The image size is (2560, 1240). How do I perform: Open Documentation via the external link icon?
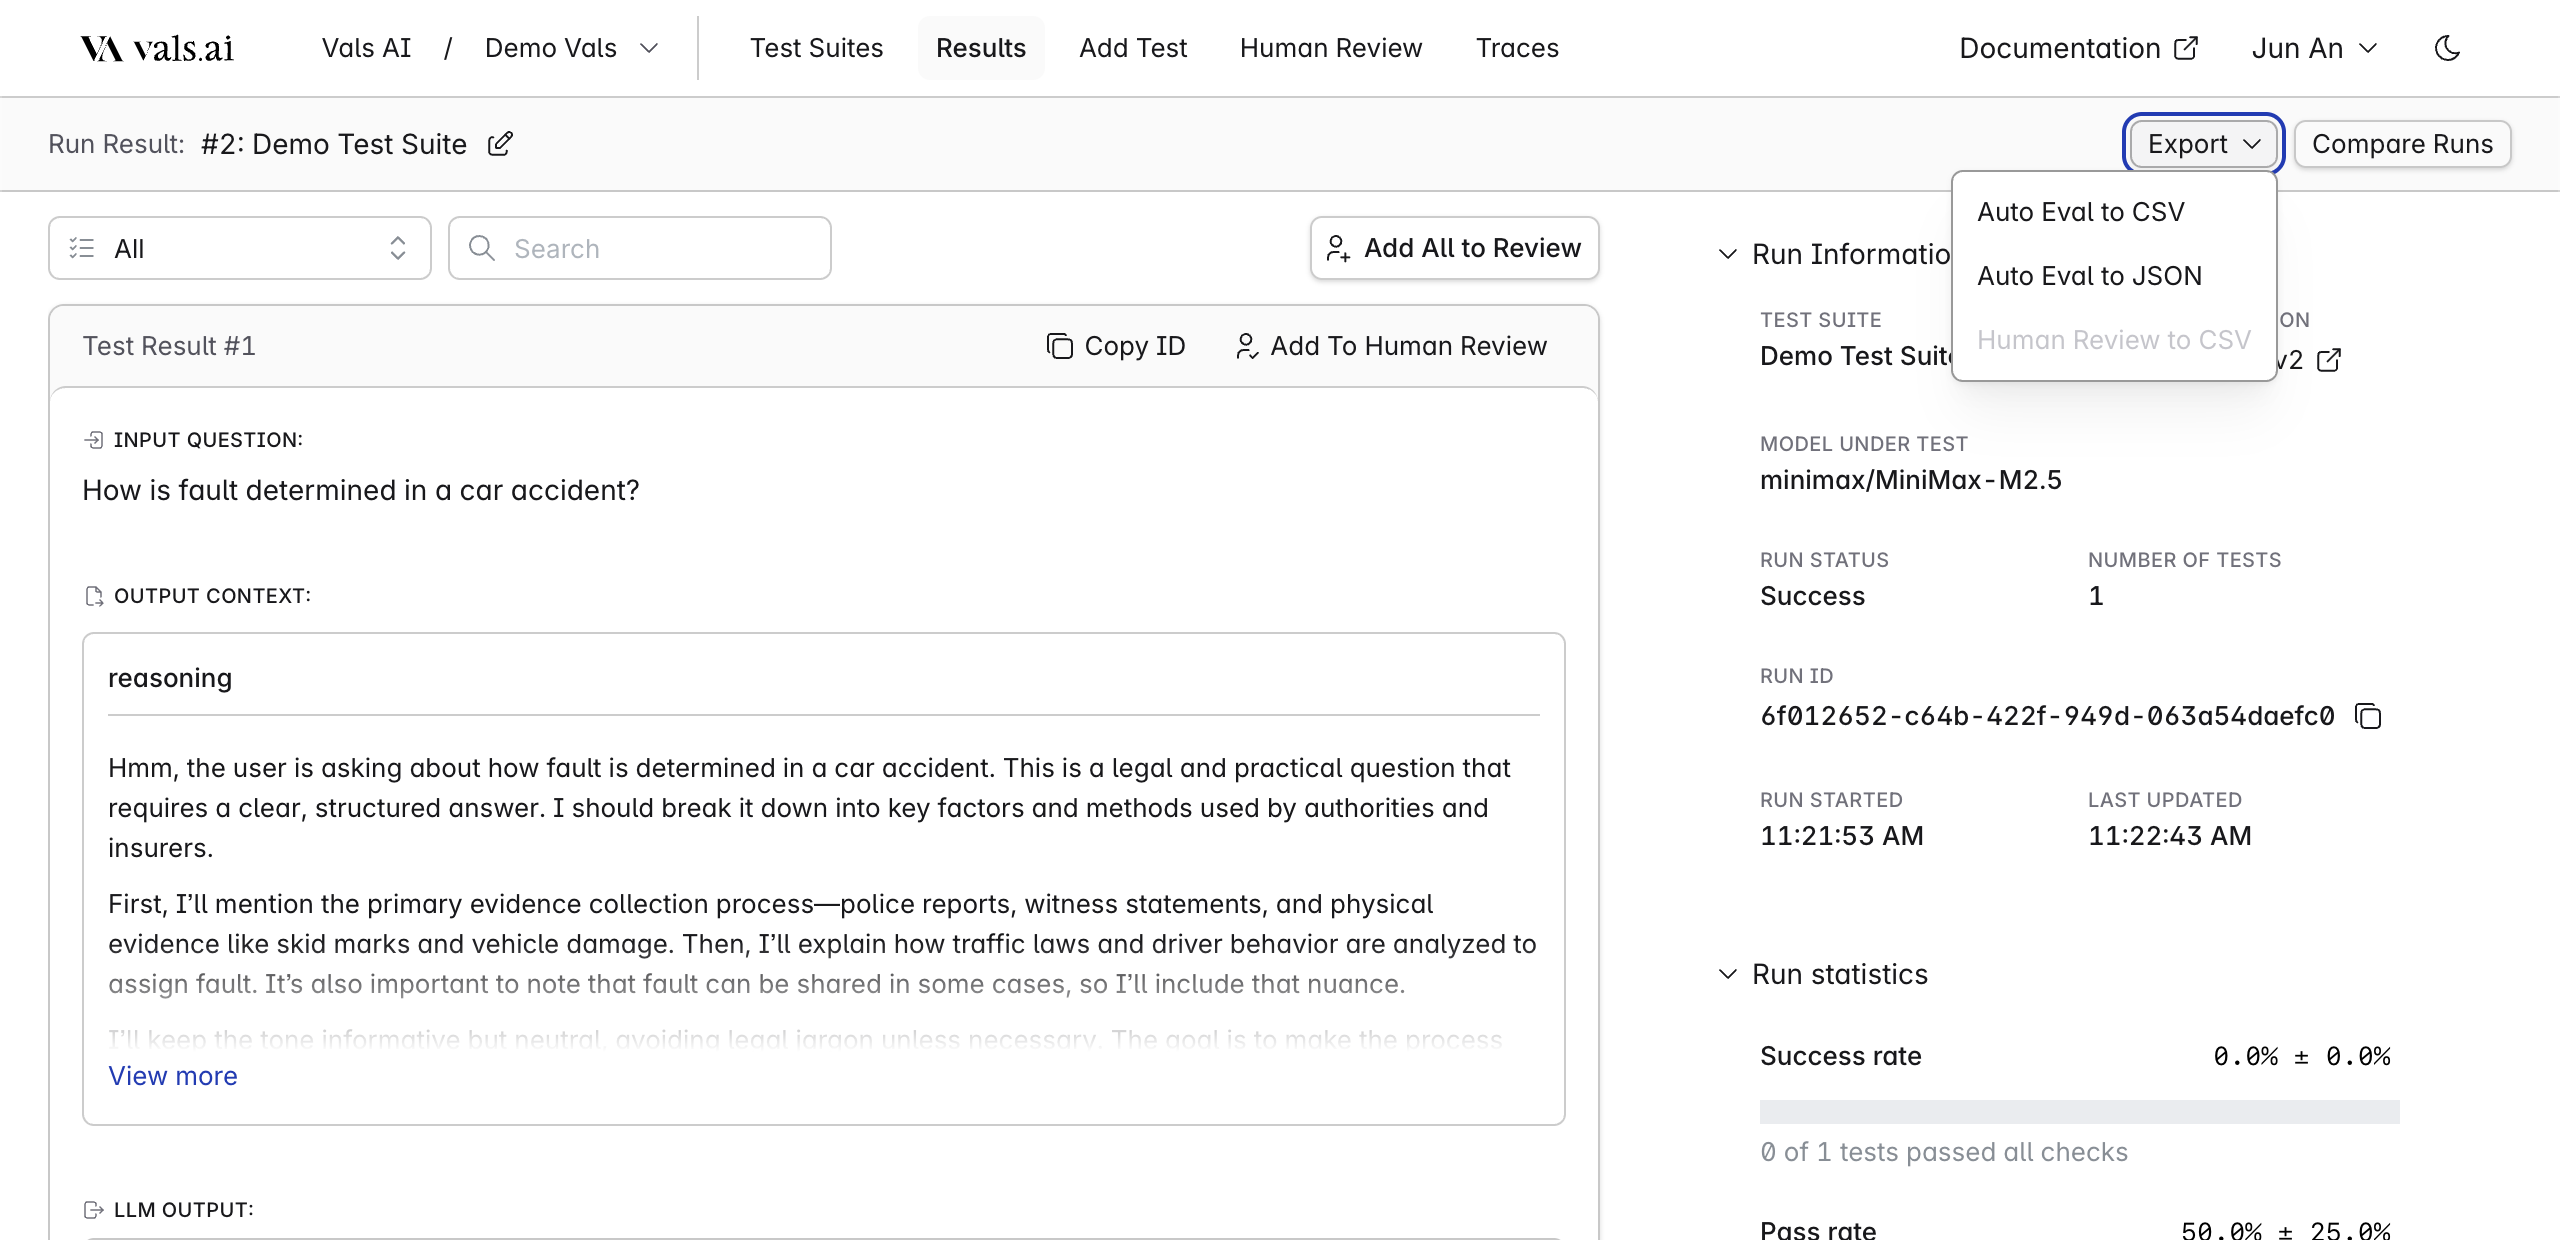[2186, 47]
